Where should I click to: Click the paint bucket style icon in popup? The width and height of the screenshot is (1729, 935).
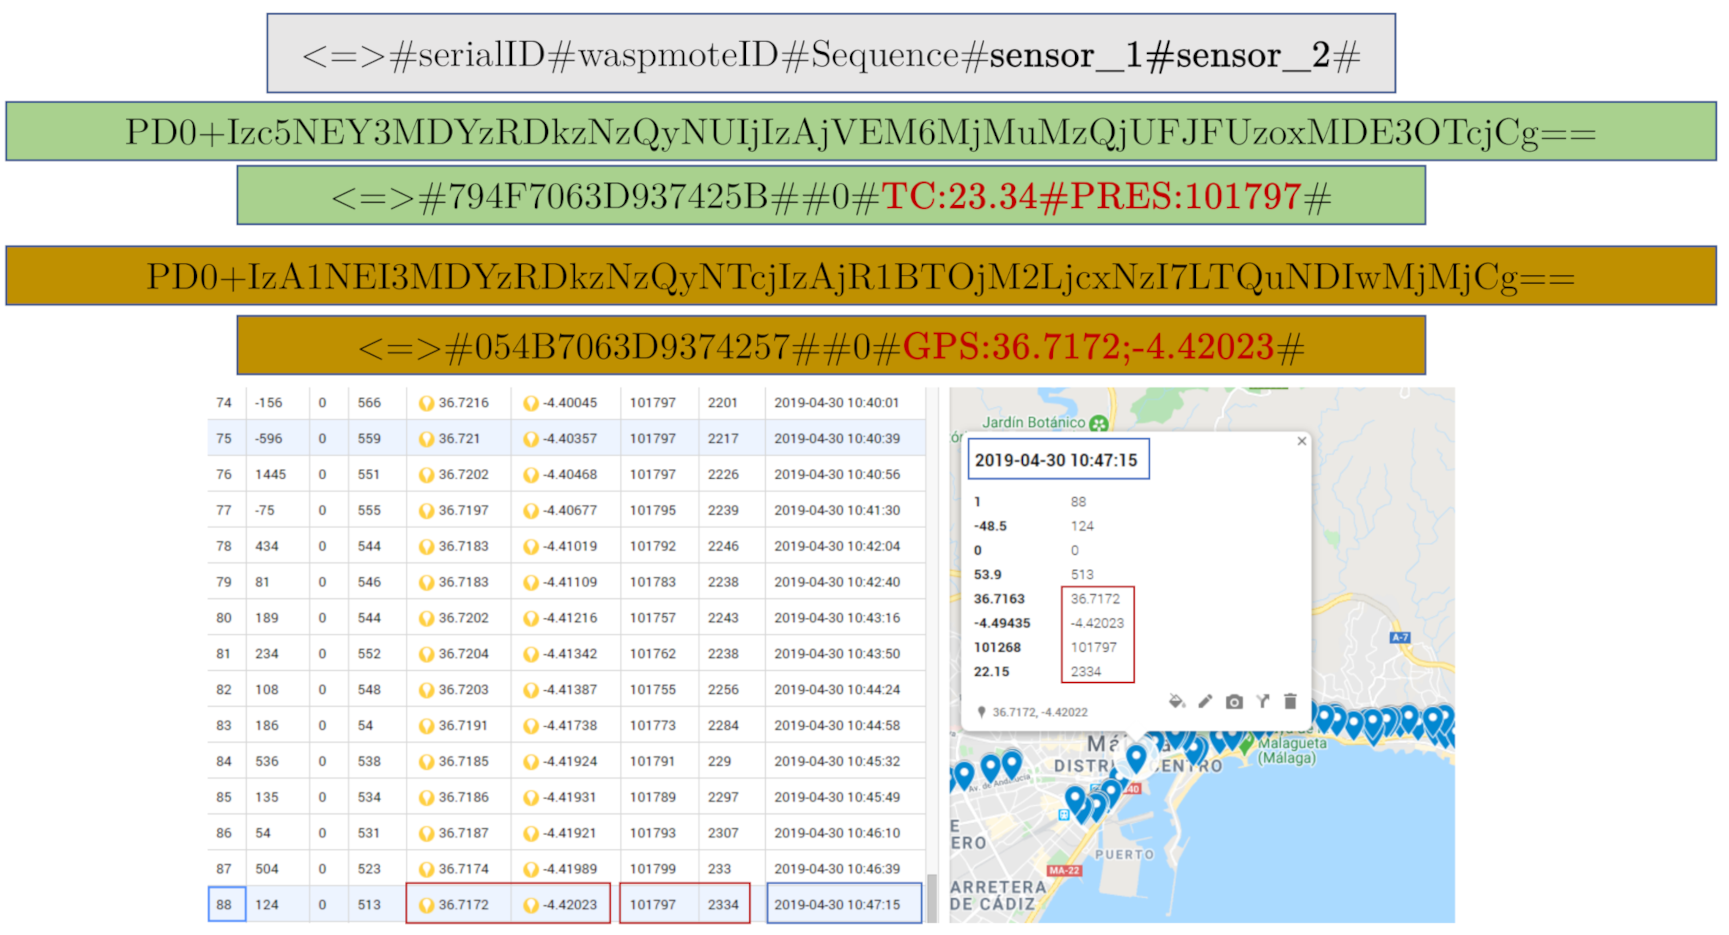coord(1176,702)
